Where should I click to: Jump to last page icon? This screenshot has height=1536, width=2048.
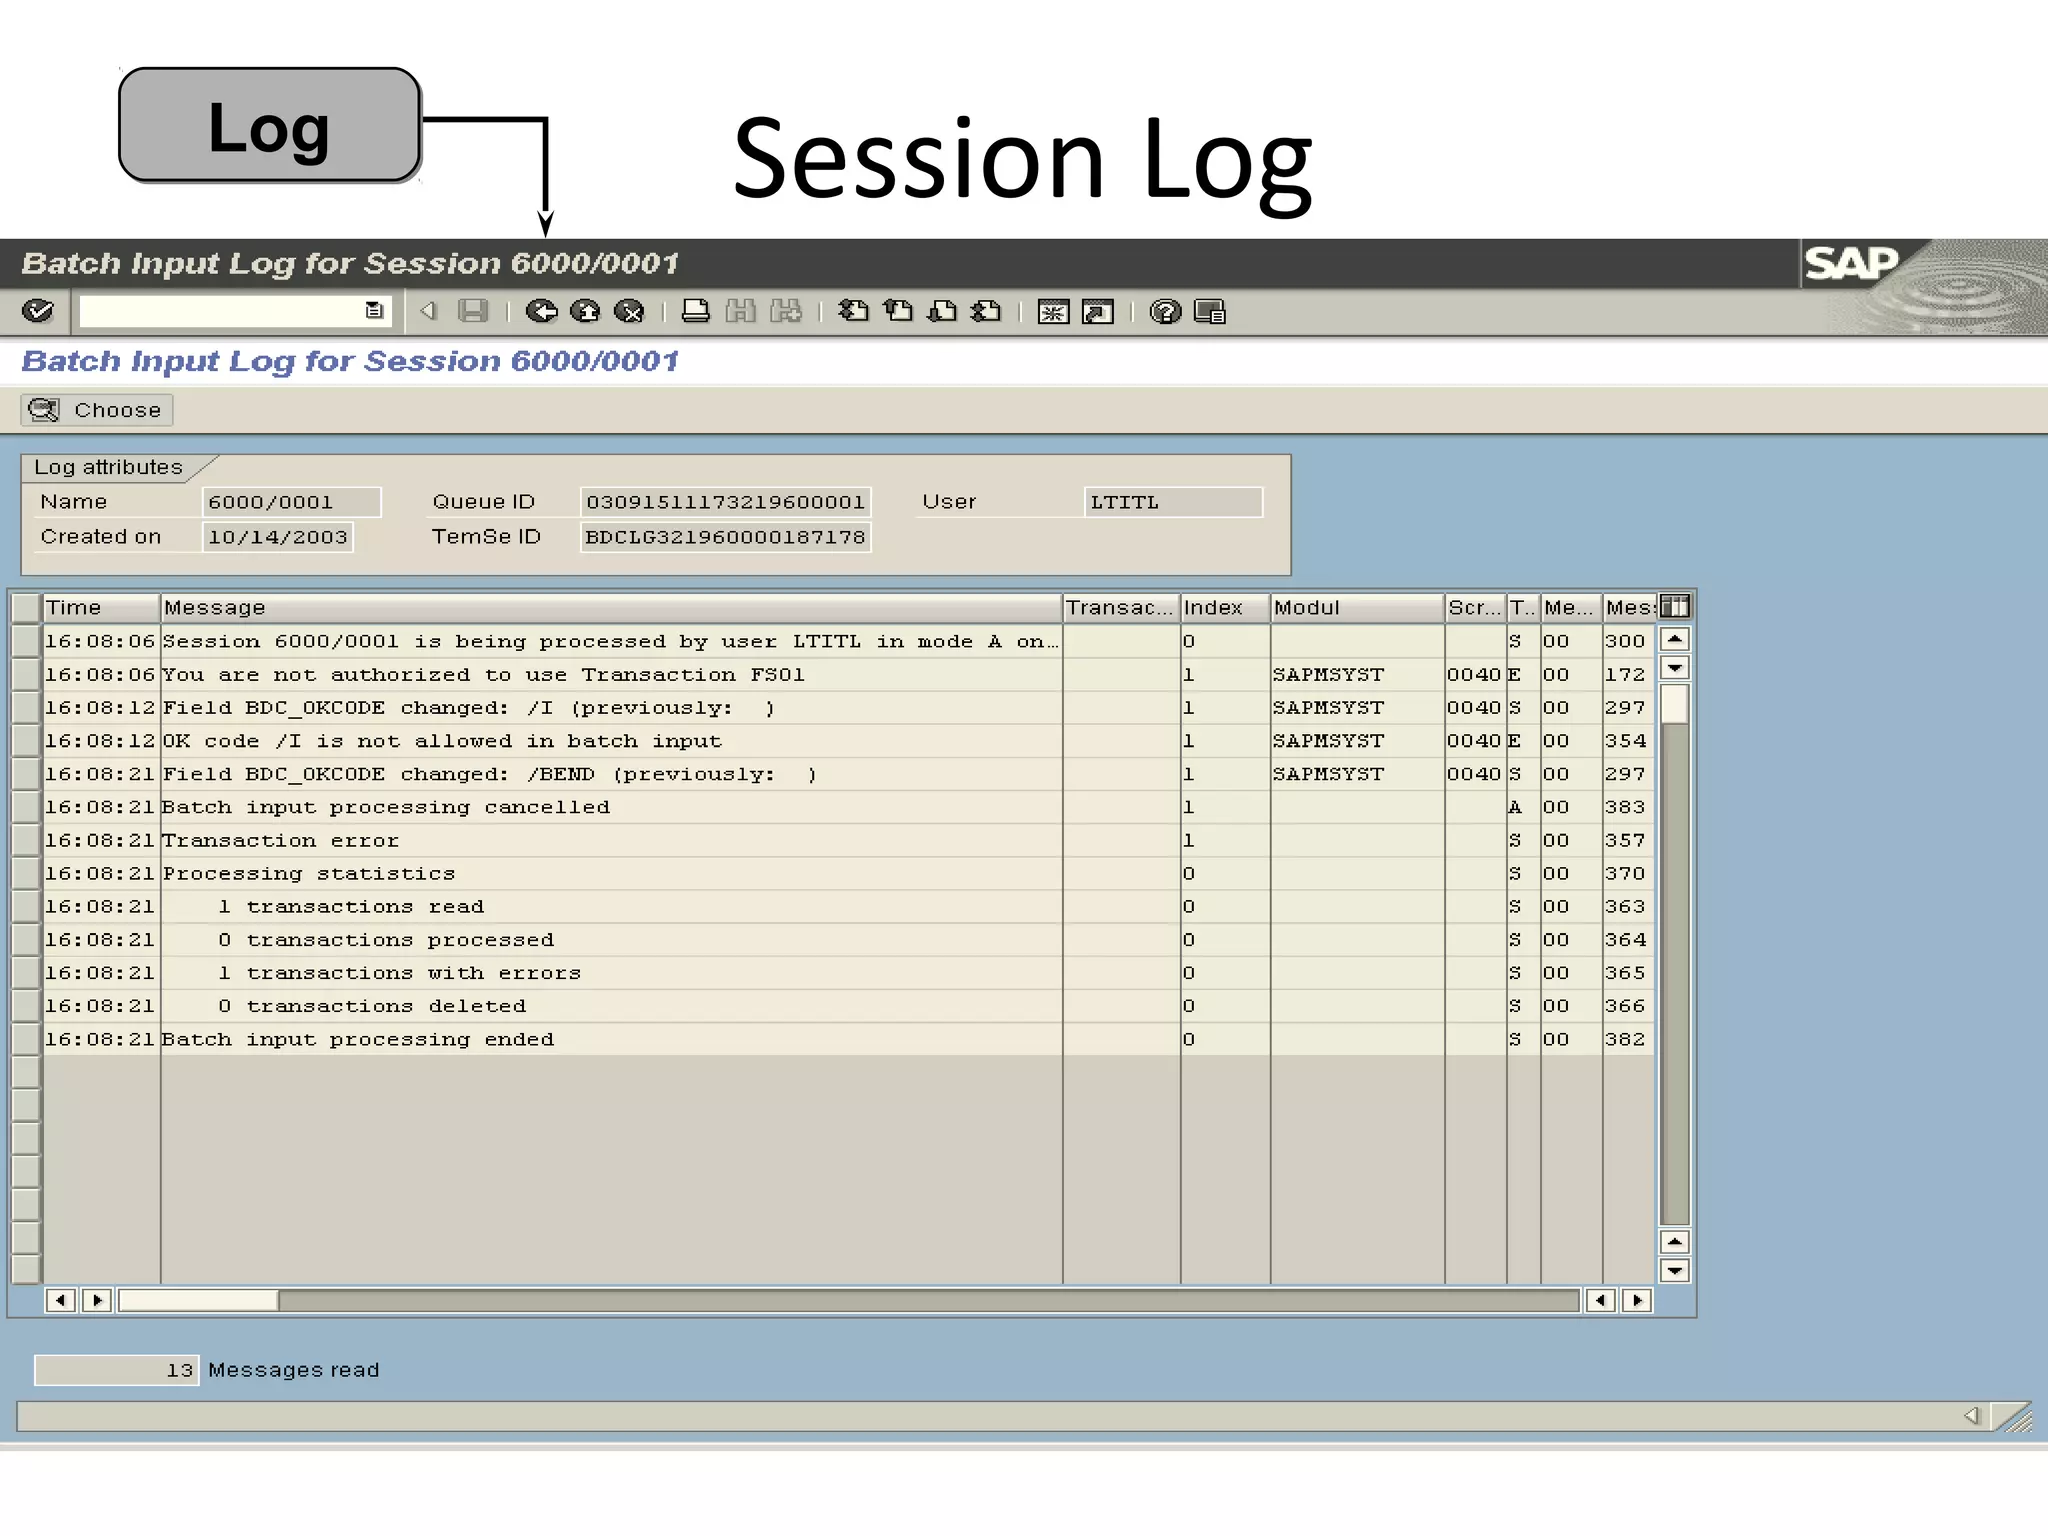click(x=987, y=311)
